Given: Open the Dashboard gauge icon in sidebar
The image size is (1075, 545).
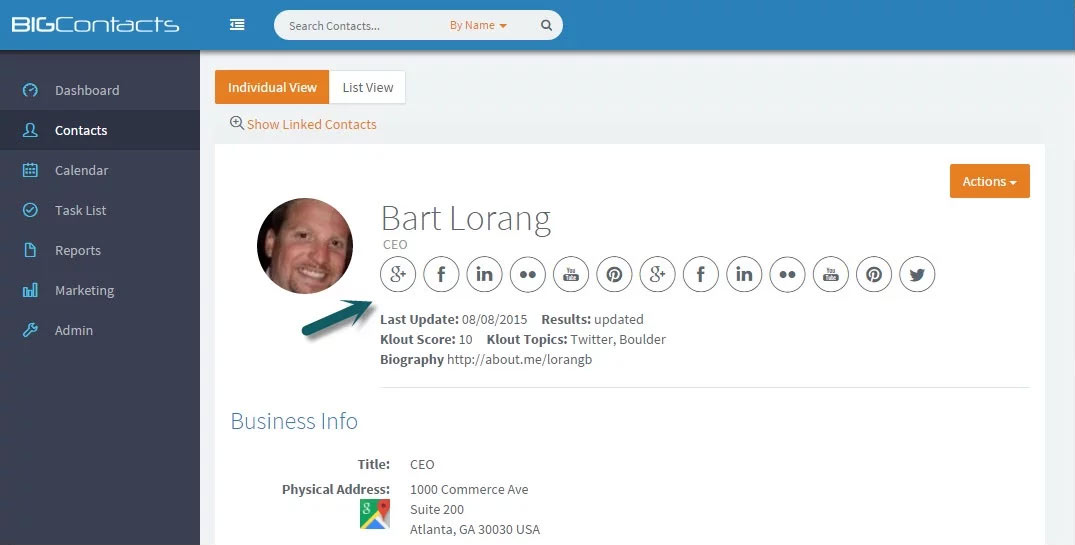Looking at the screenshot, I should [30, 90].
